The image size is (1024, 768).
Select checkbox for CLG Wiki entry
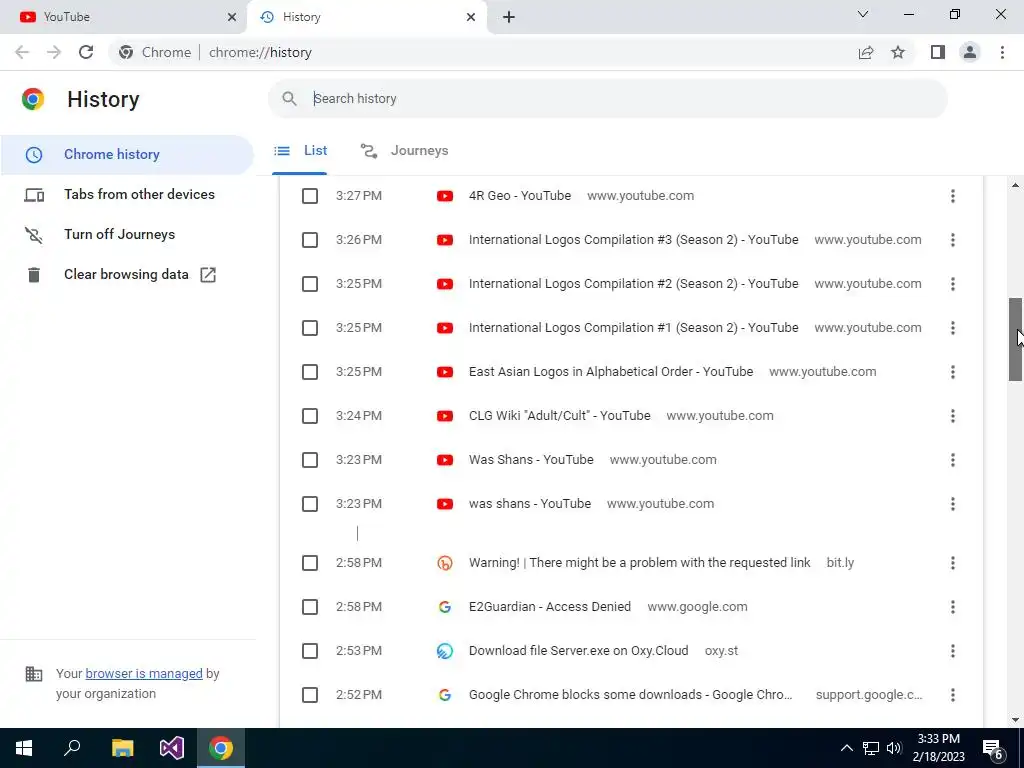click(310, 416)
